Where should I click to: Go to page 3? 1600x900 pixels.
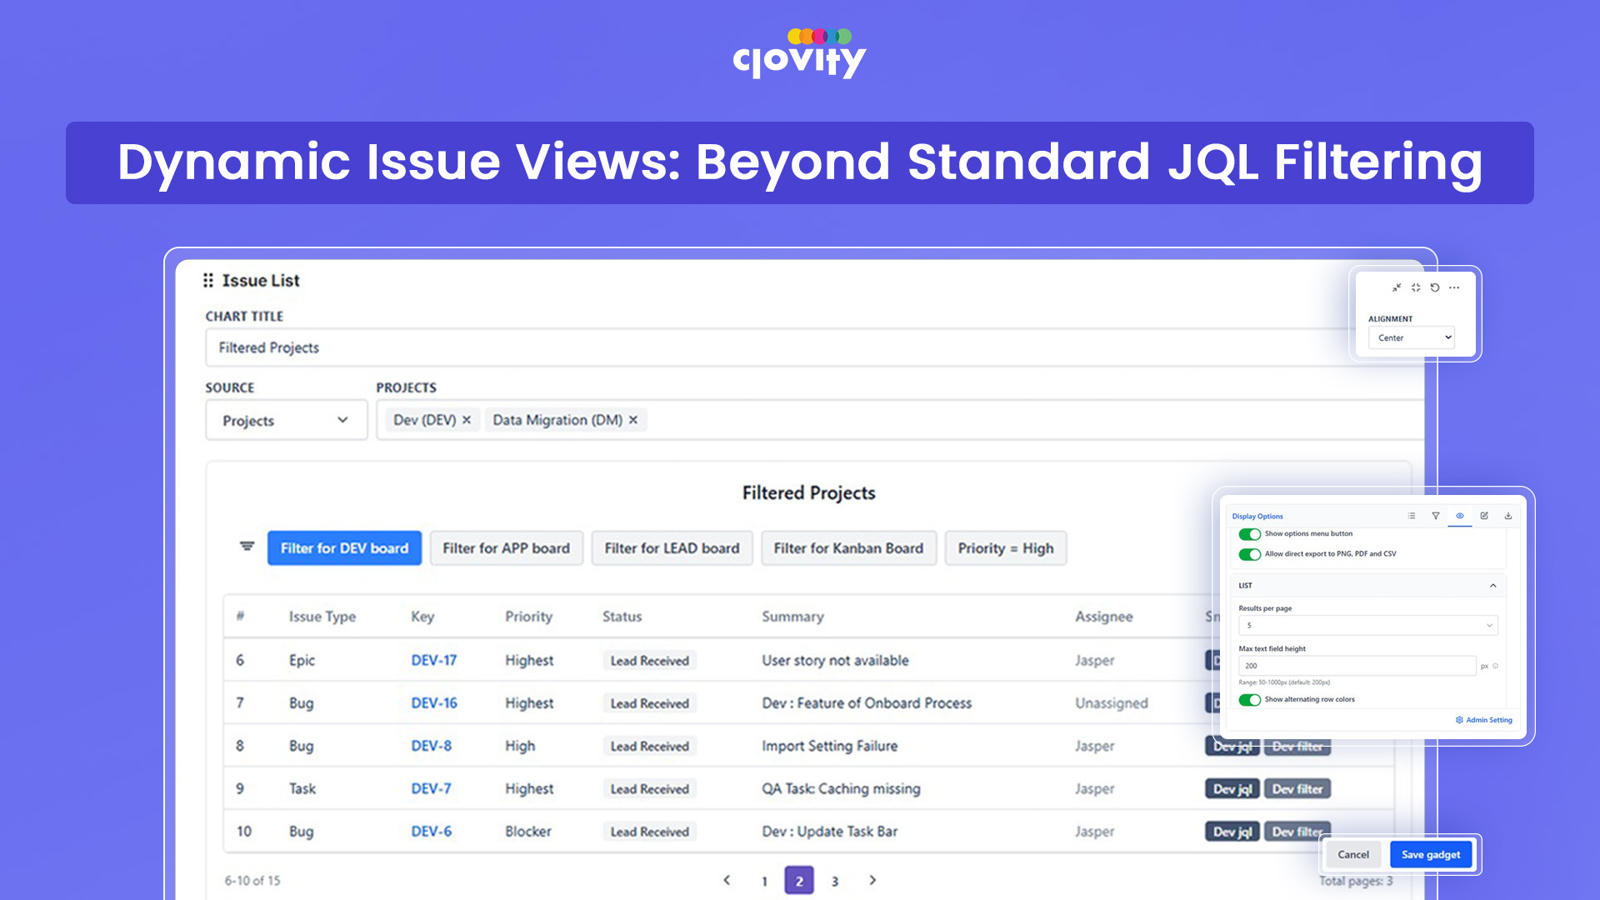[x=835, y=881]
